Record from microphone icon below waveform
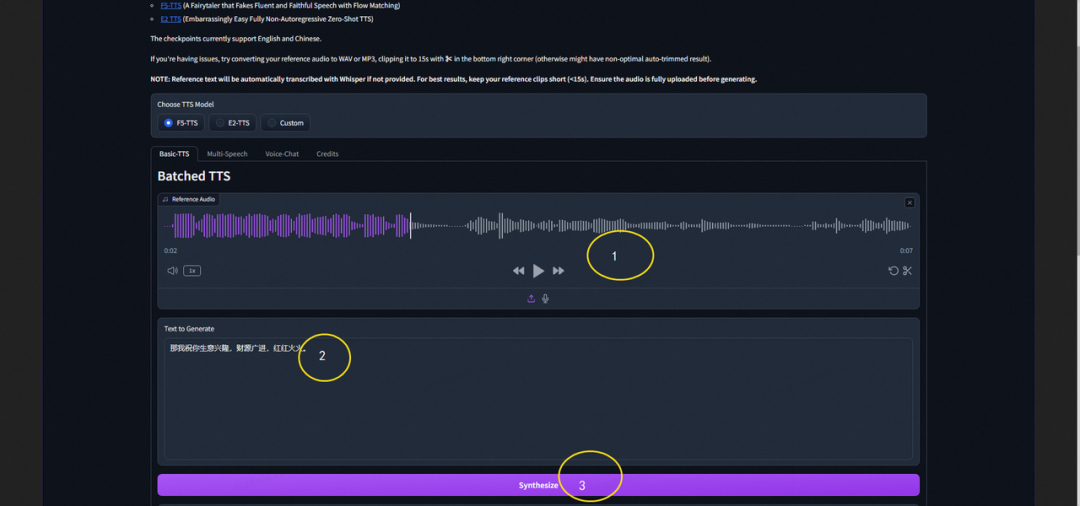The width and height of the screenshot is (1080, 506). pos(545,299)
